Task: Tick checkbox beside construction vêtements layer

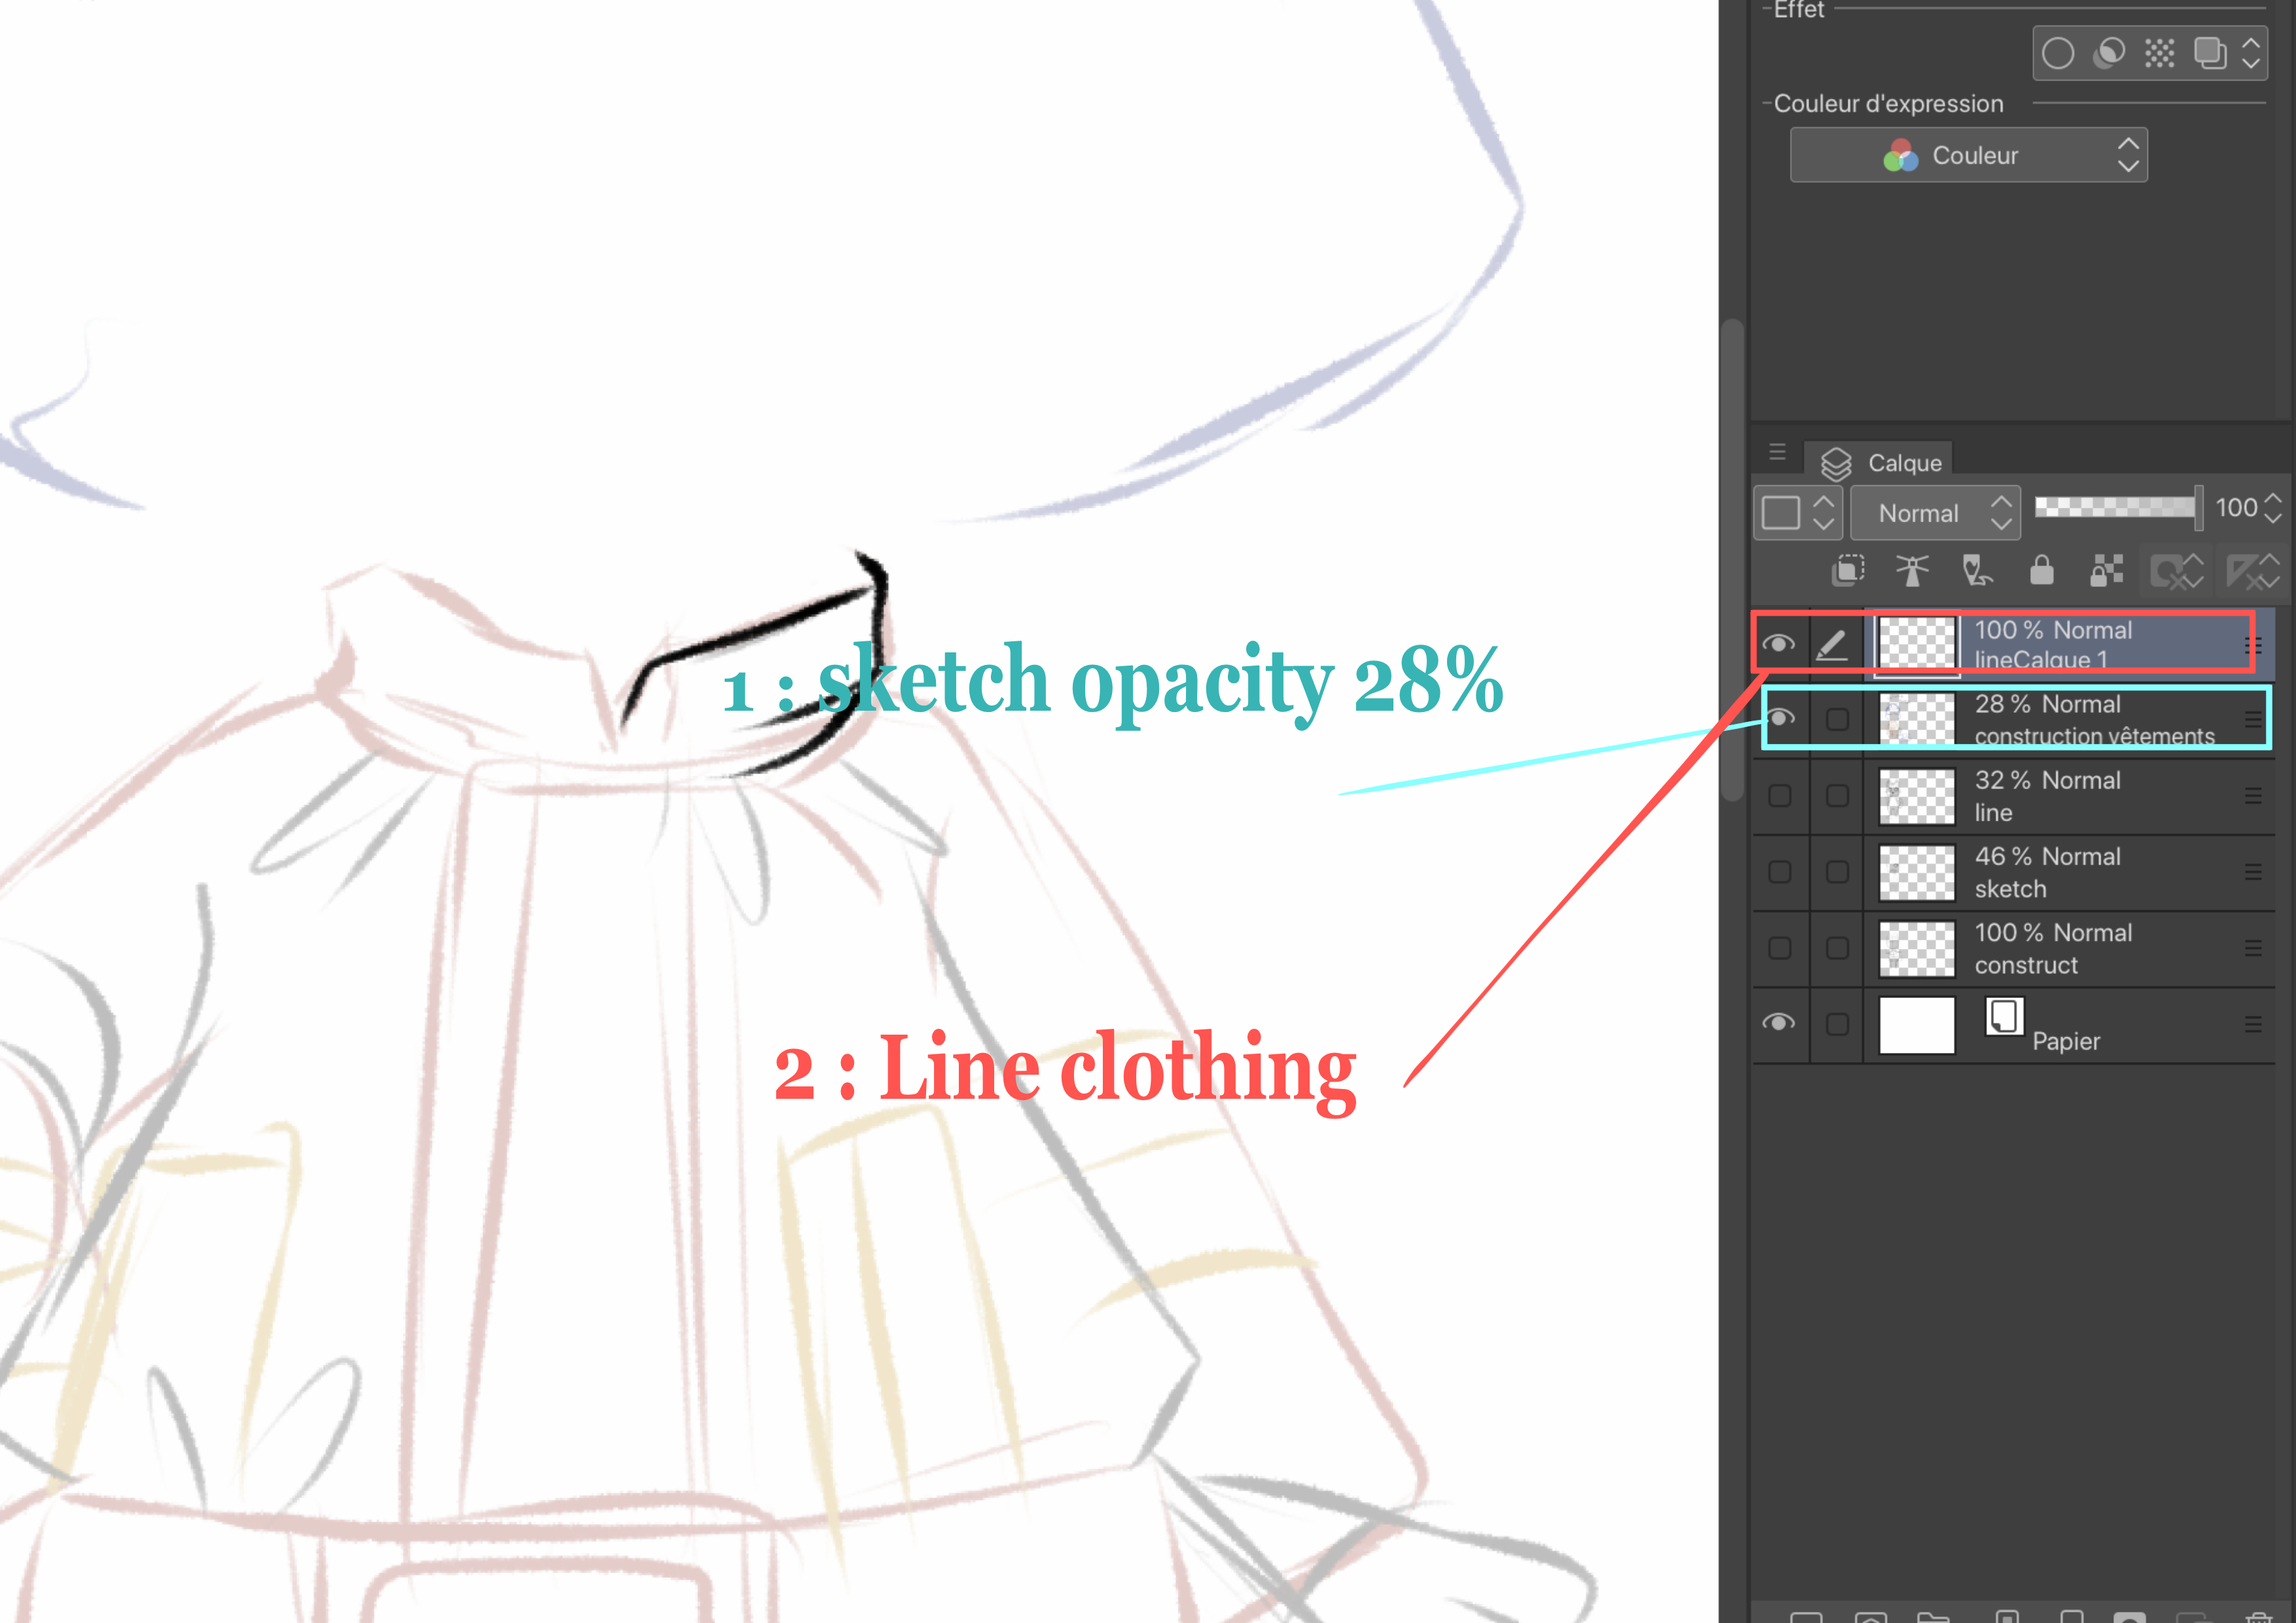Action: (1837, 720)
